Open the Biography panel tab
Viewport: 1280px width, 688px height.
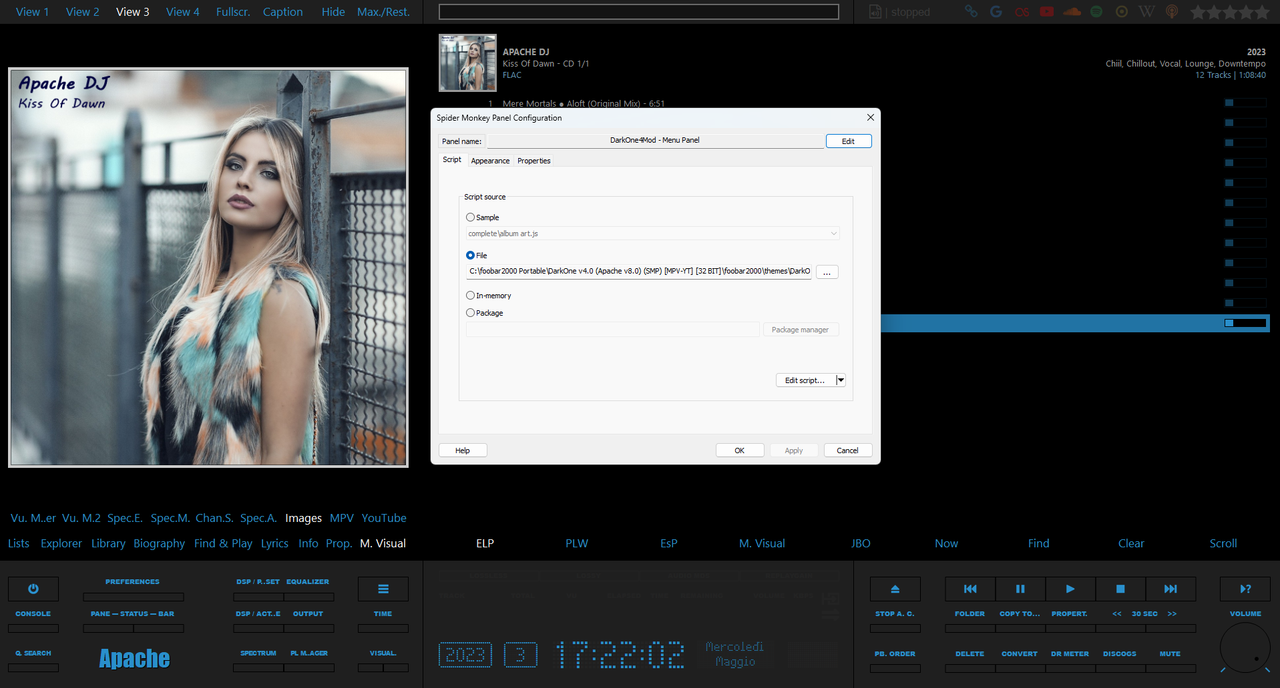pos(159,543)
